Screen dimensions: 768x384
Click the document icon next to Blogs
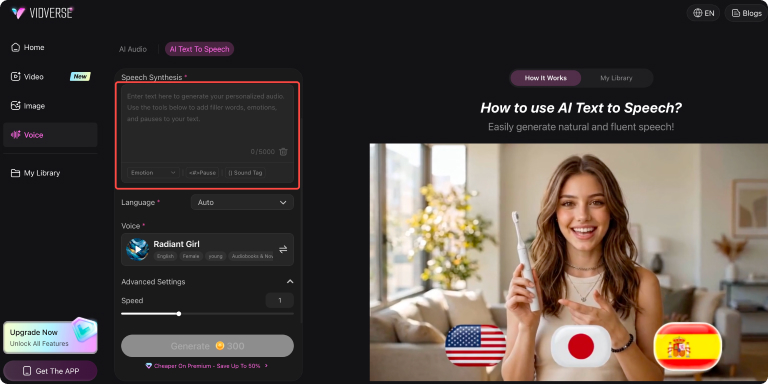point(736,13)
